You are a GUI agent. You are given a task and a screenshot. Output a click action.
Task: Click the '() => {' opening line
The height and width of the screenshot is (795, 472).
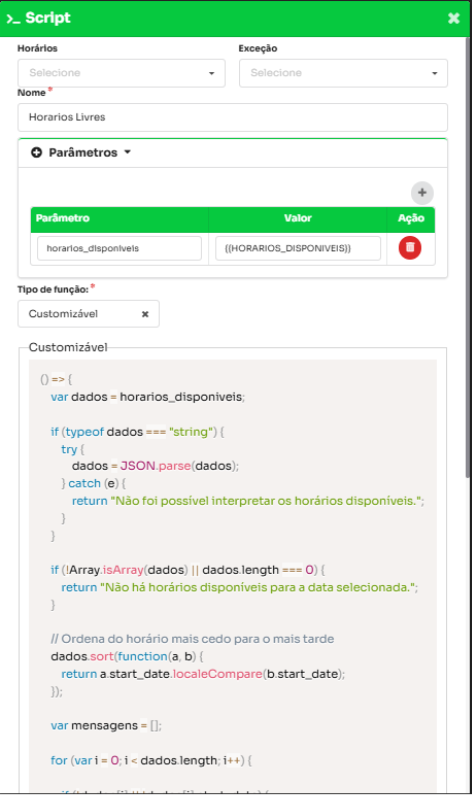pos(56,379)
